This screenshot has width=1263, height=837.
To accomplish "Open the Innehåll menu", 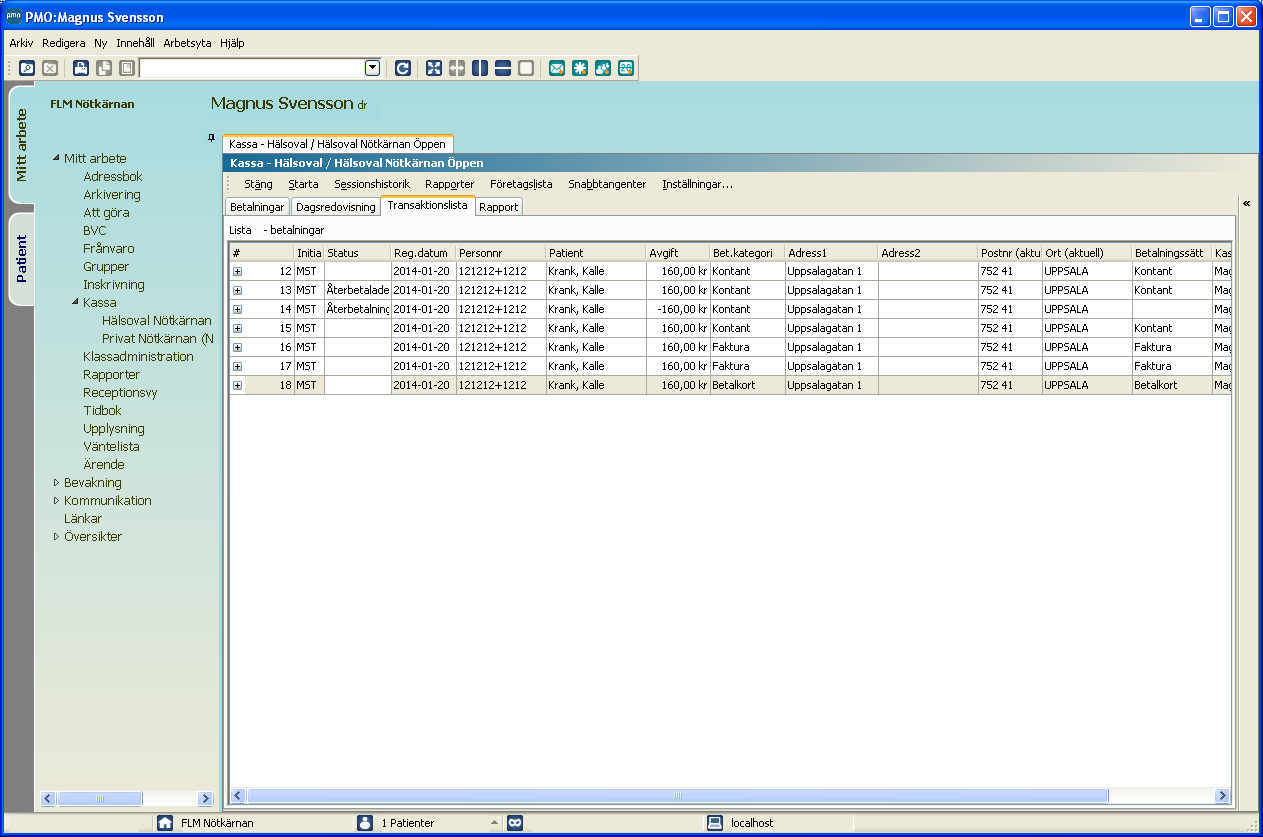I will pos(135,43).
